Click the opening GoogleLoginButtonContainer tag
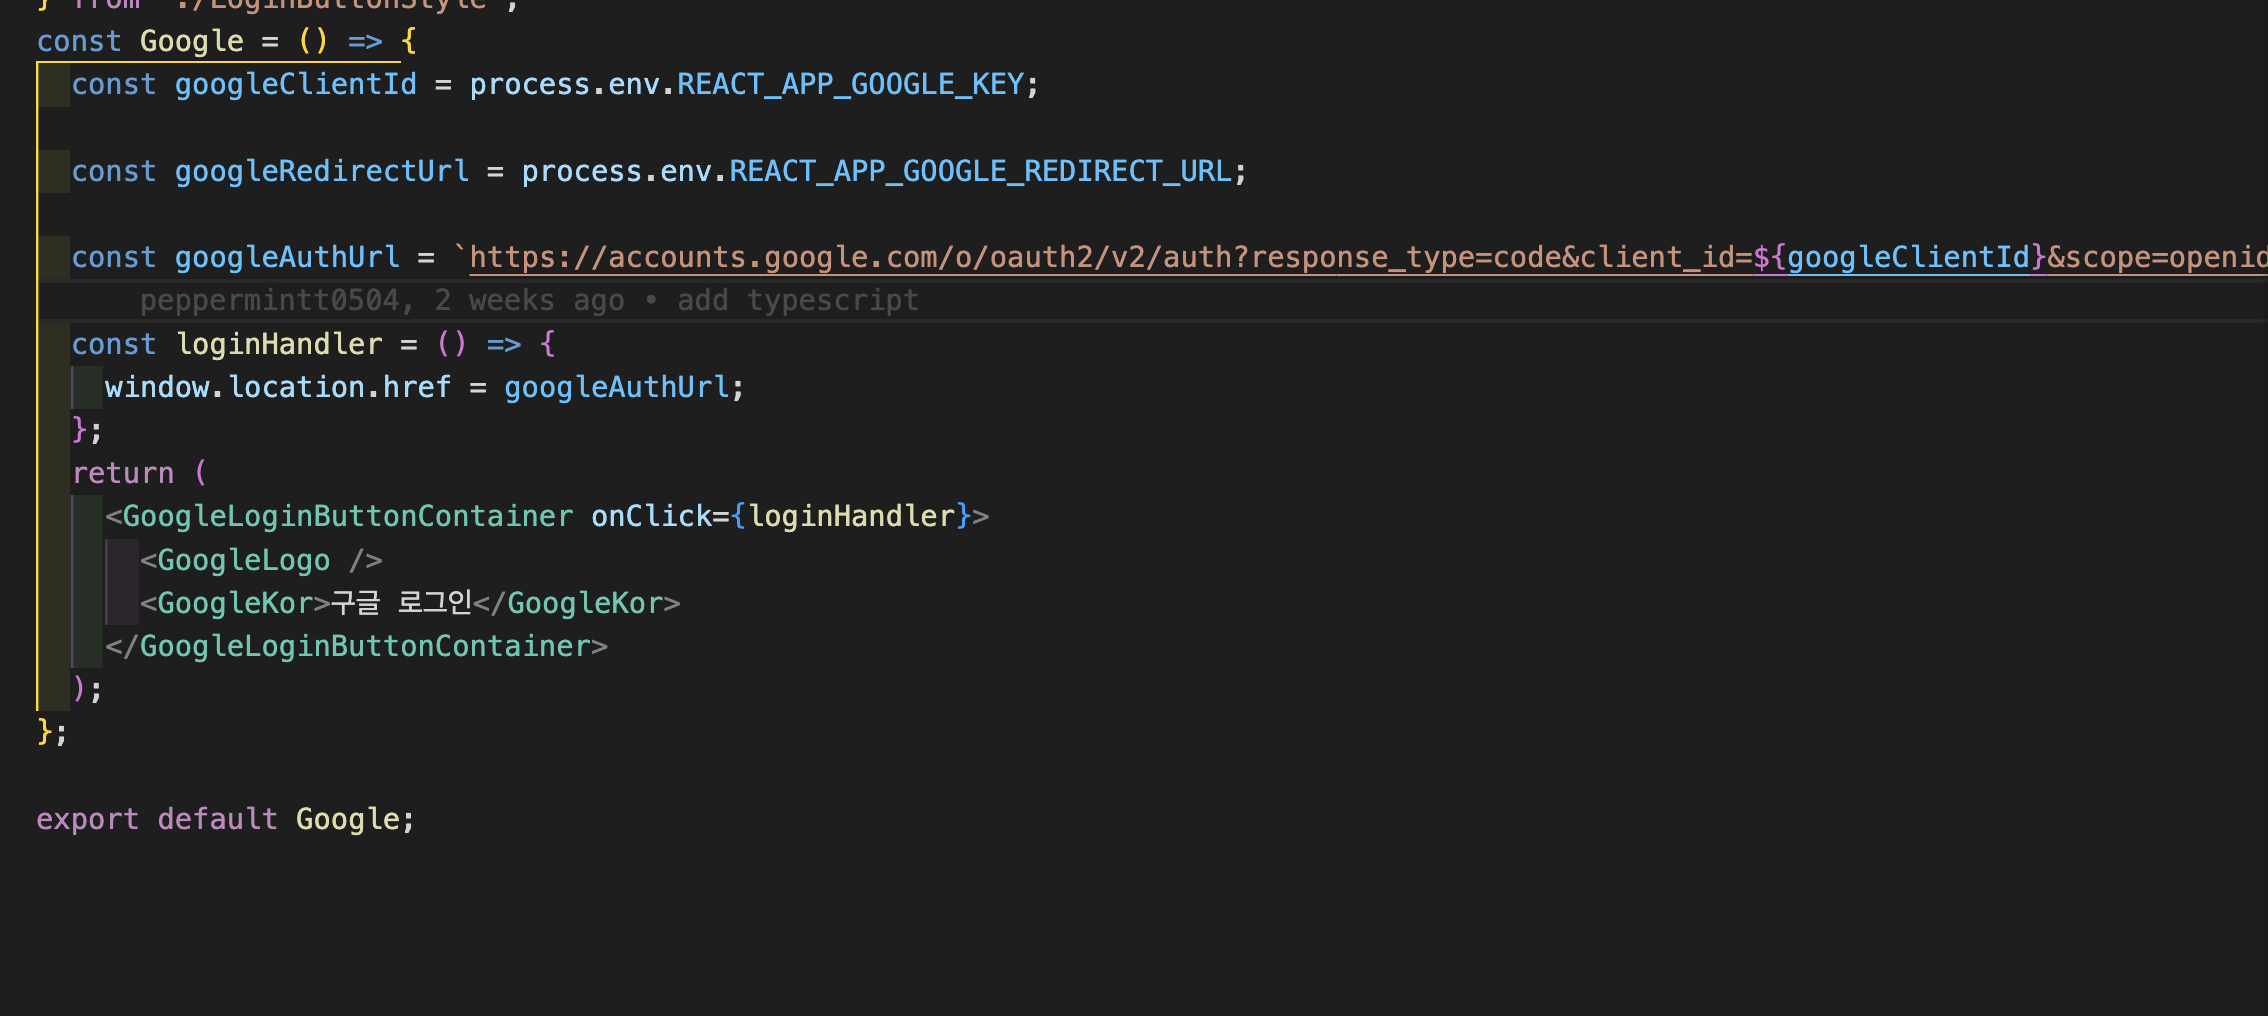The image size is (2268, 1016). pyautogui.click(x=347, y=516)
